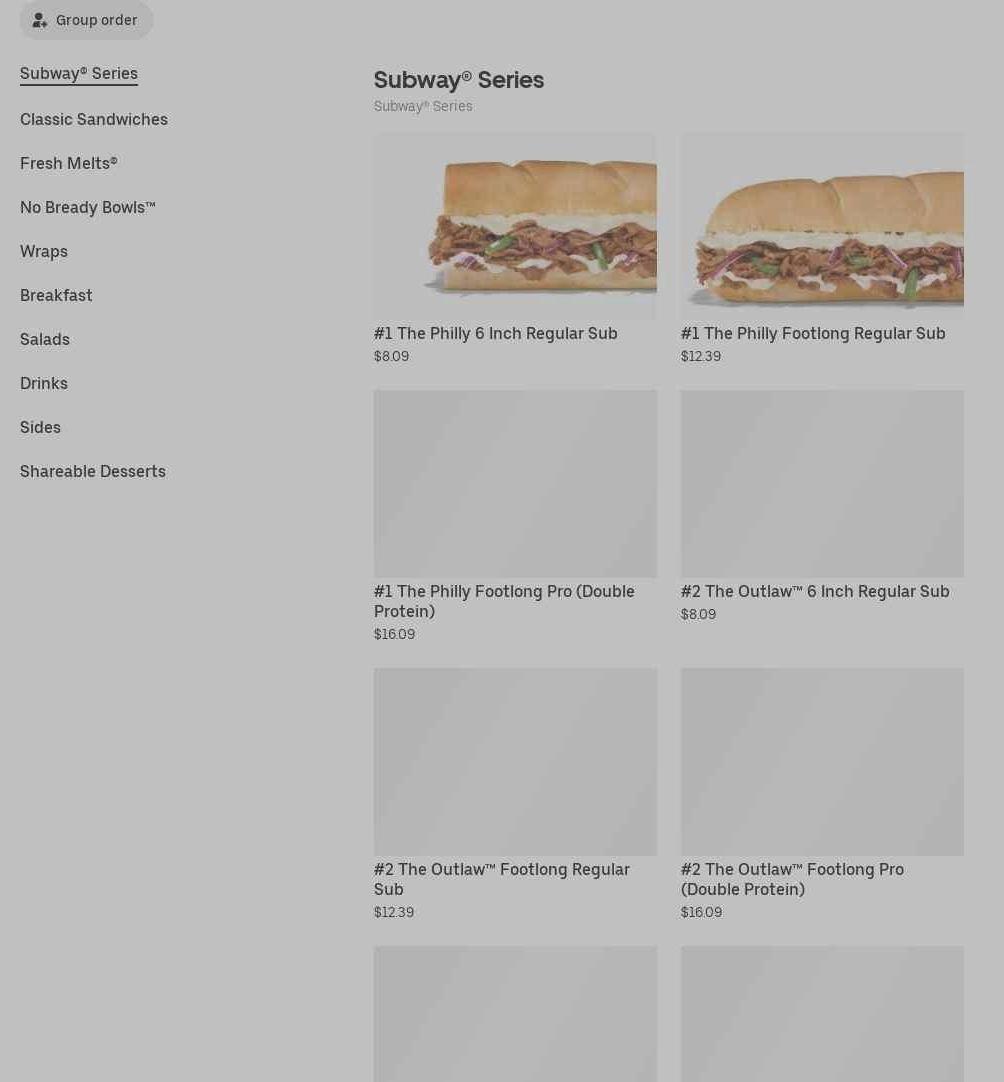Open the Drinks section

coord(43,383)
